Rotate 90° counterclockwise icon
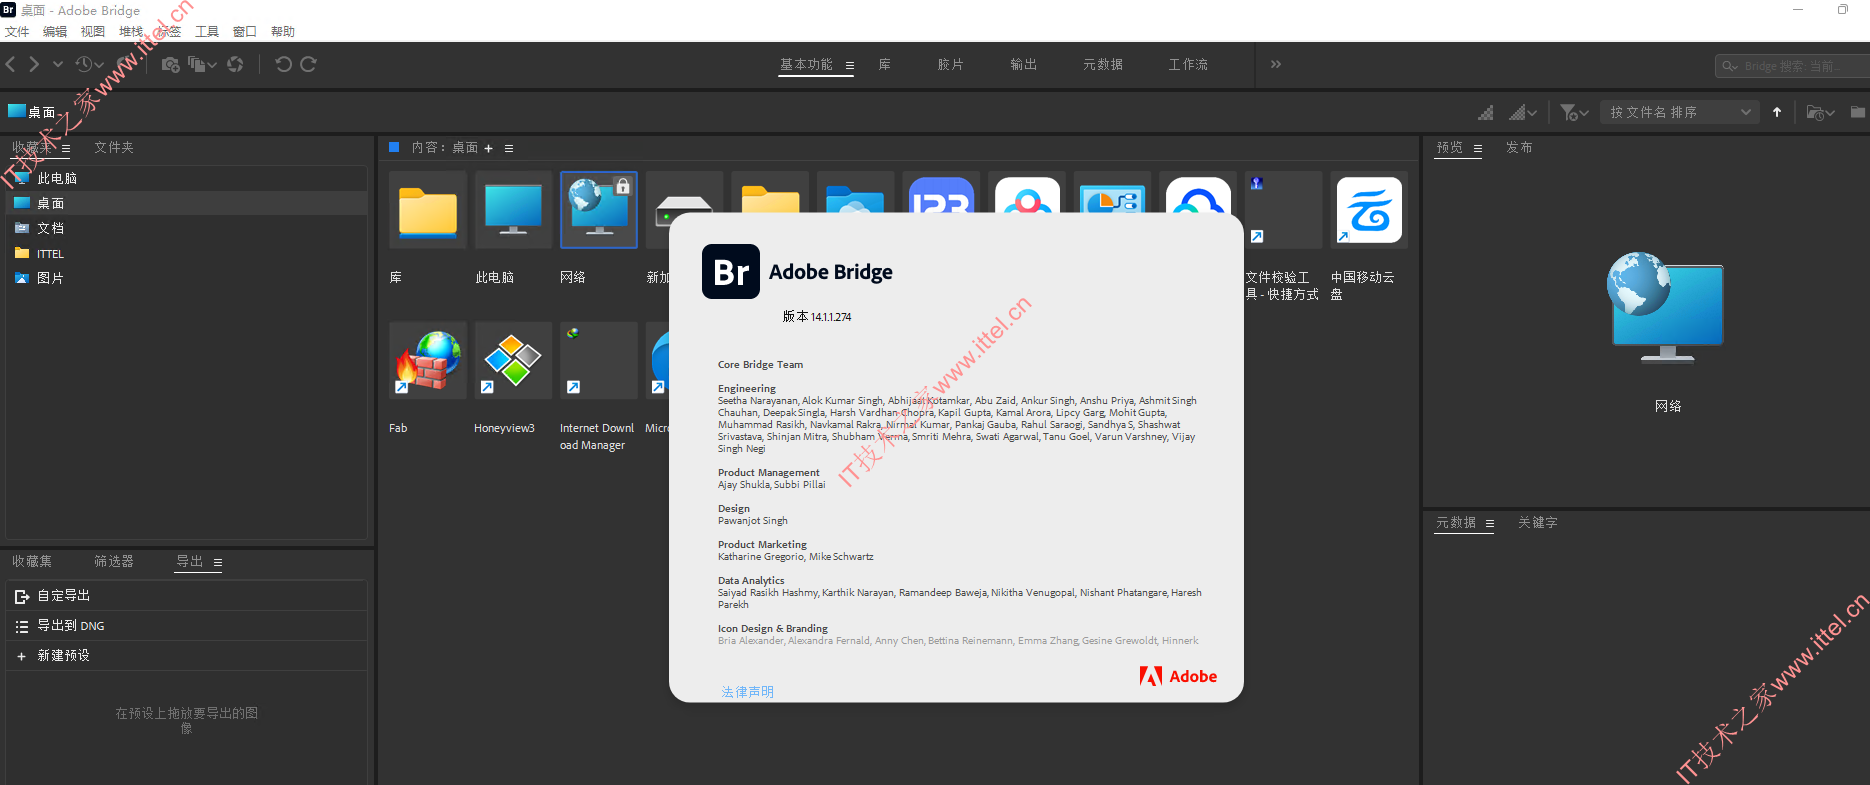1870x785 pixels. pyautogui.click(x=284, y=64)
